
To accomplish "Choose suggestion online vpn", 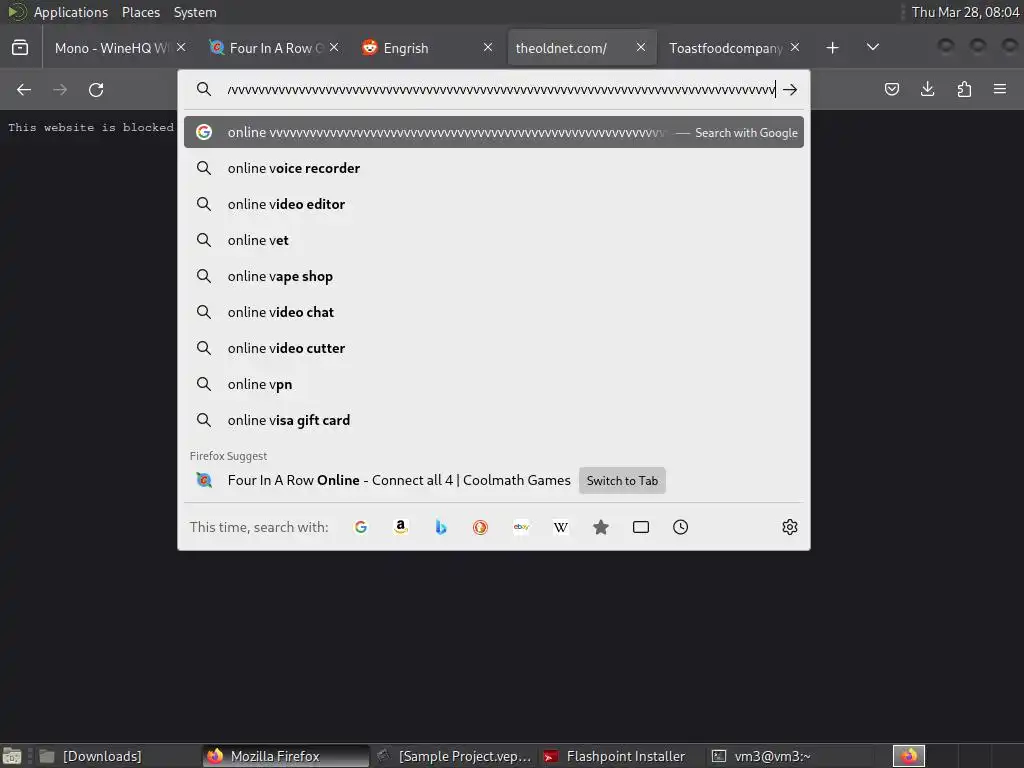I will click(x=494, y=384).
